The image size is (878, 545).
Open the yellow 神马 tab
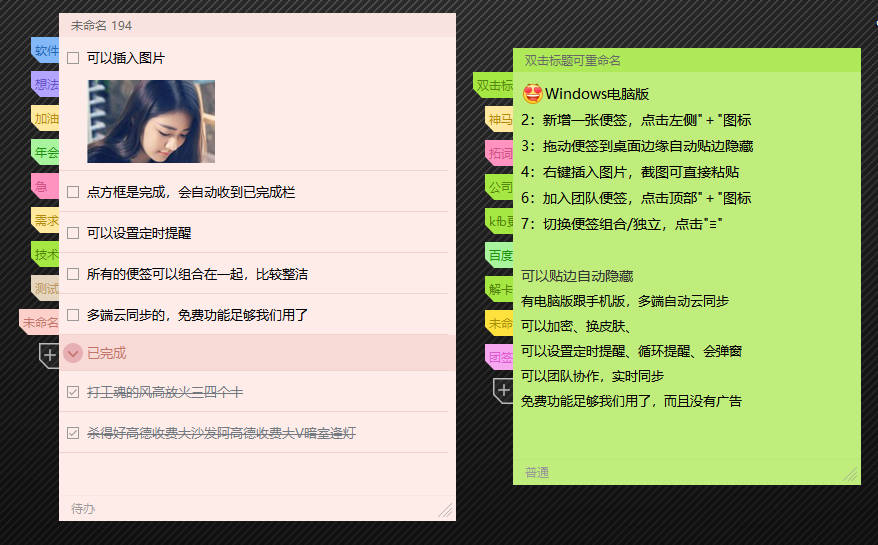[x=499, y=119]
